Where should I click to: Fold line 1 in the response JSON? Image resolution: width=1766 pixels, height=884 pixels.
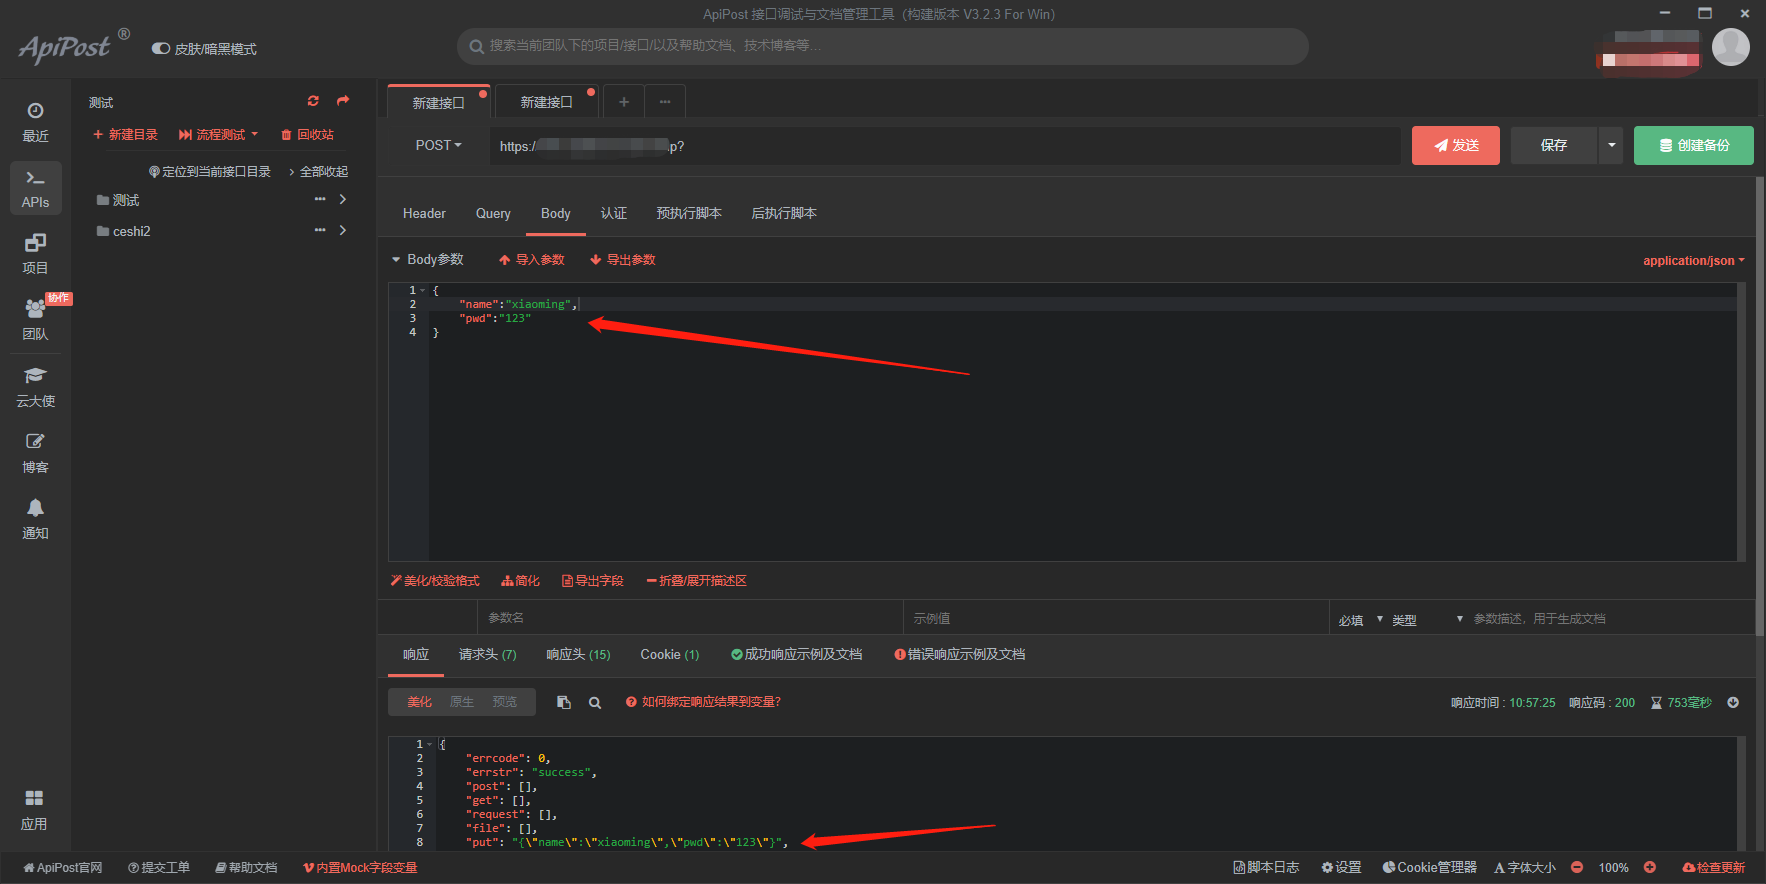coord(430,744)
